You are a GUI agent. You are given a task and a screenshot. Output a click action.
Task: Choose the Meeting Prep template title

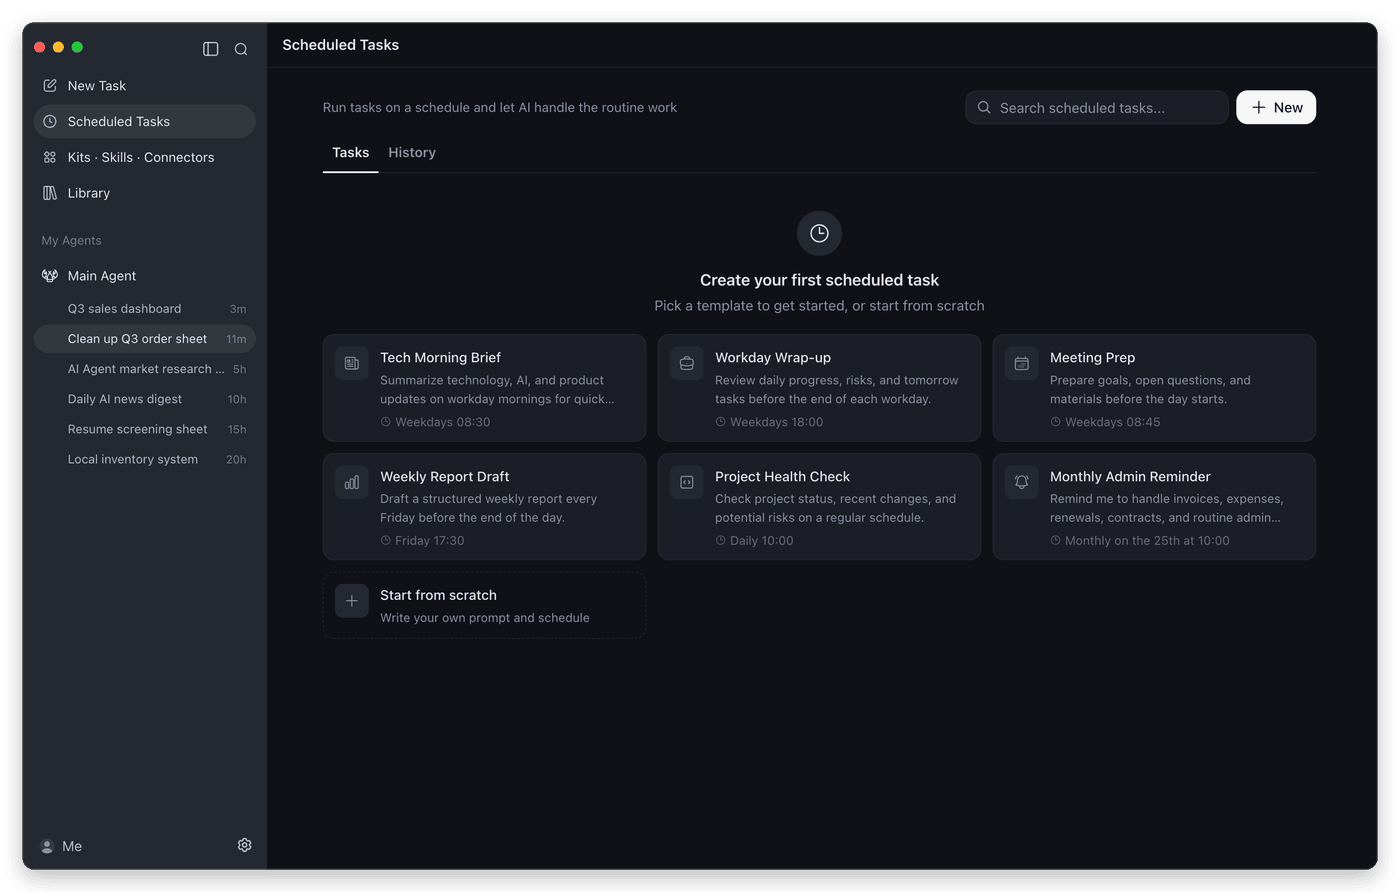pos(1092,358)
